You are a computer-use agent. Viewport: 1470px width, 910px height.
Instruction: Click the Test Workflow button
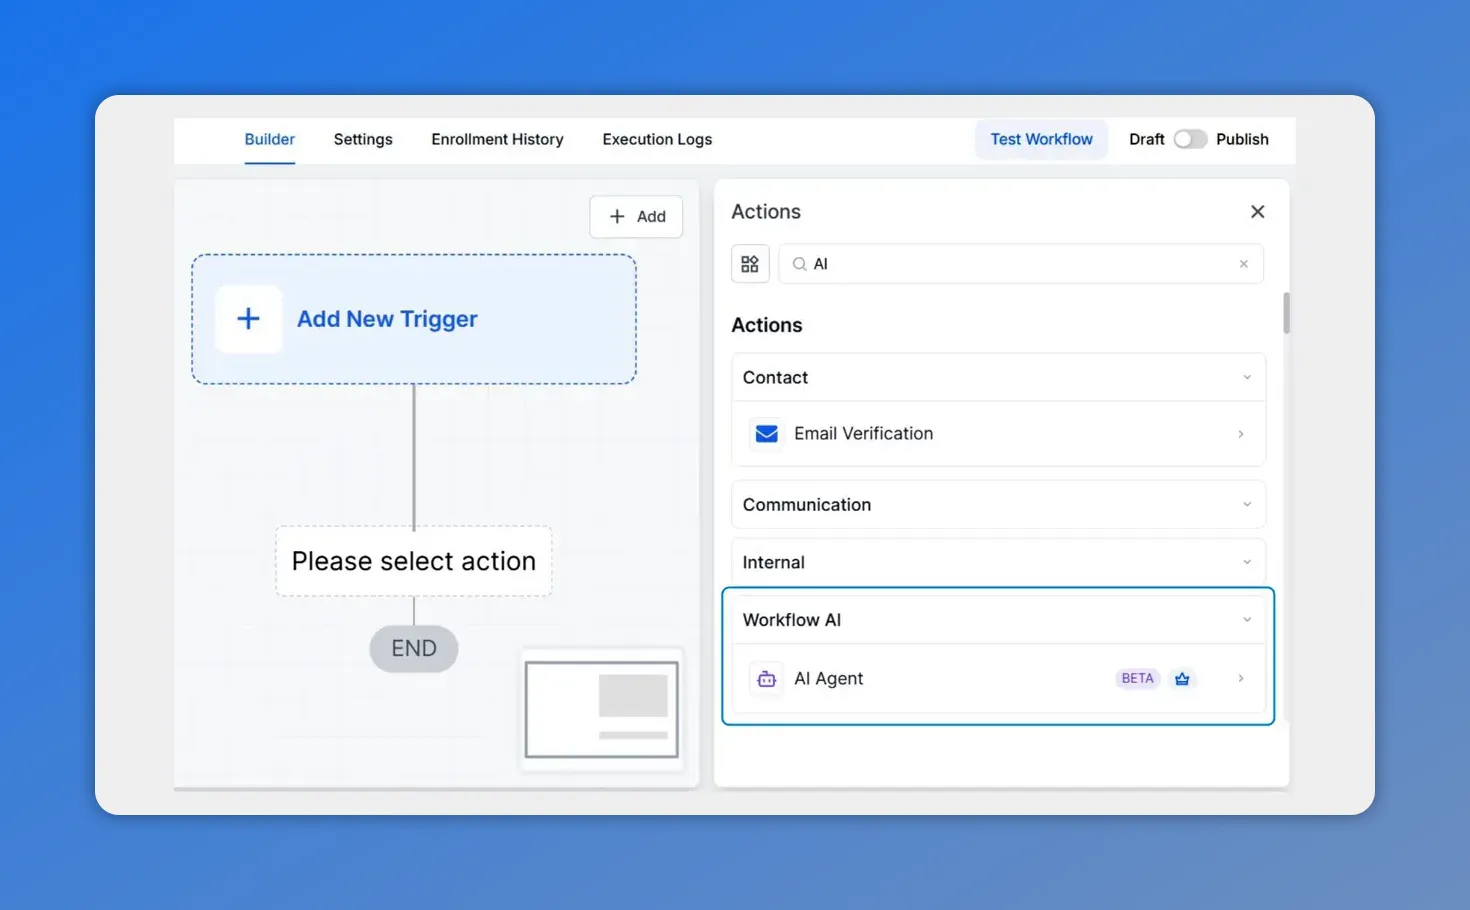pos(1041,139)
